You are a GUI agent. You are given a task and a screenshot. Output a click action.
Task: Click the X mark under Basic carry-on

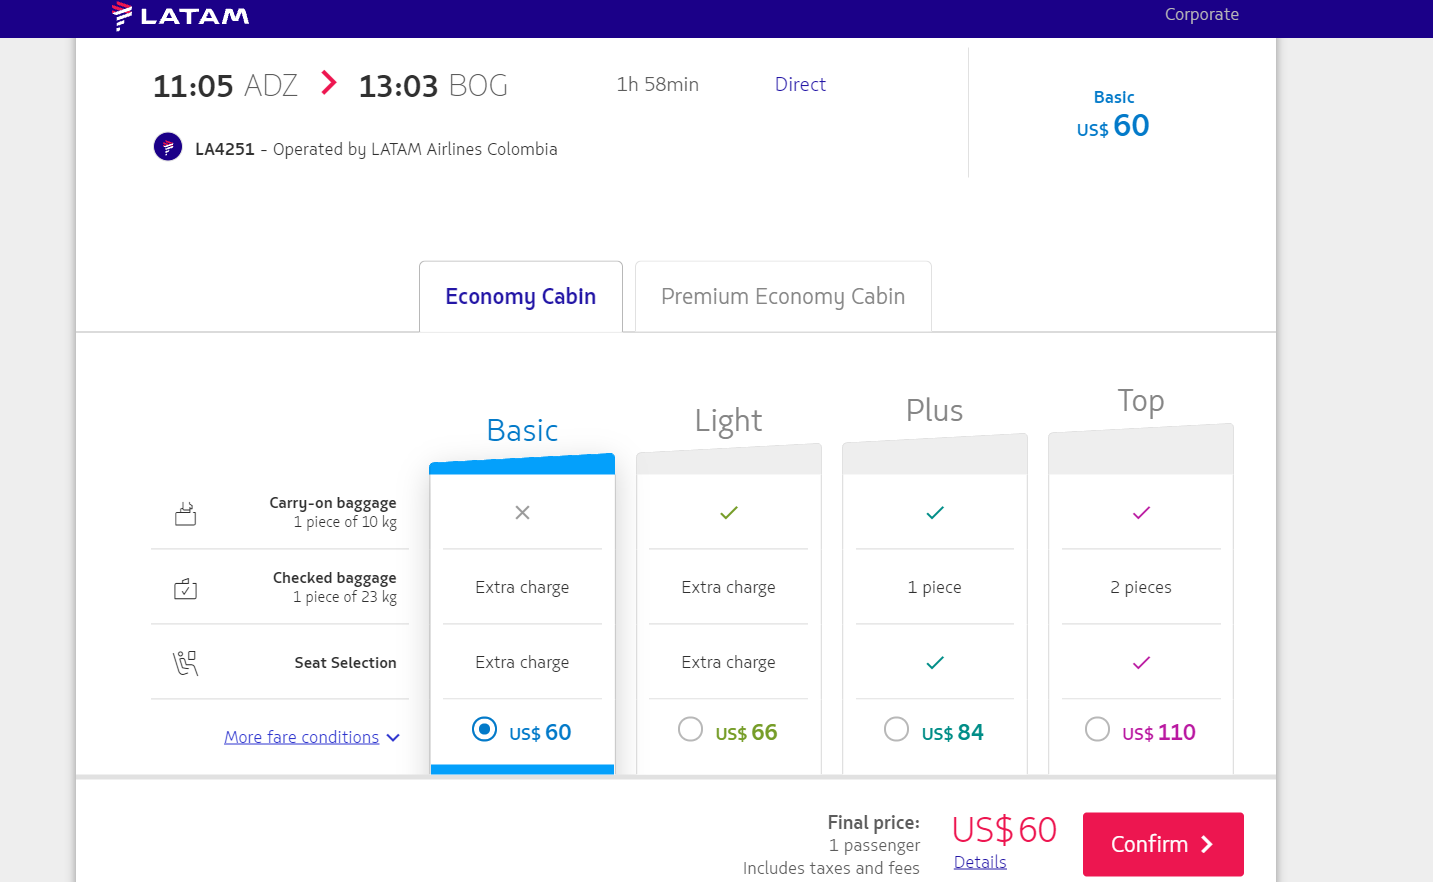click(x=522, y=513)
